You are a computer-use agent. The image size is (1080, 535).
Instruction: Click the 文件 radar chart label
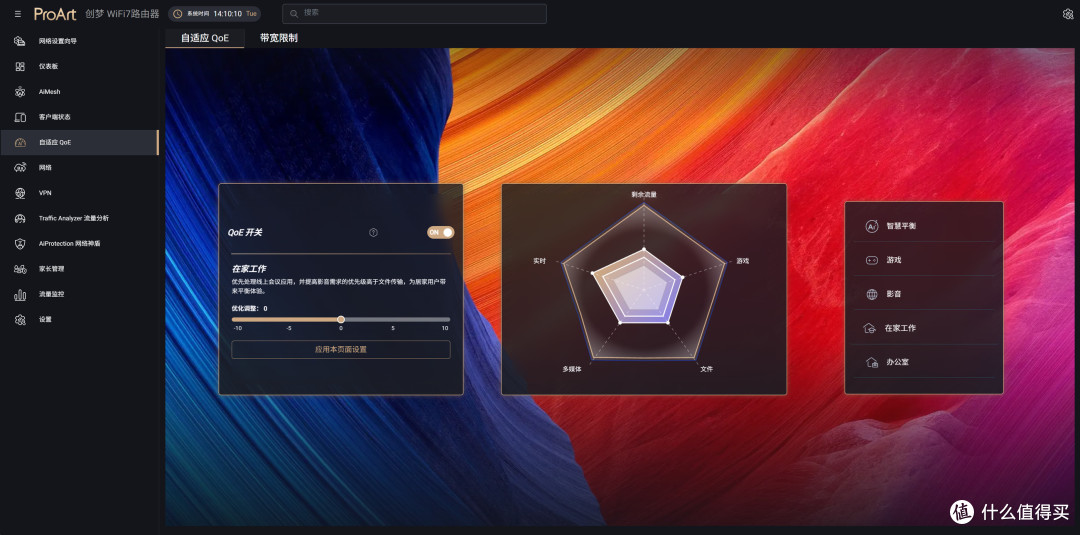(707, 370)
